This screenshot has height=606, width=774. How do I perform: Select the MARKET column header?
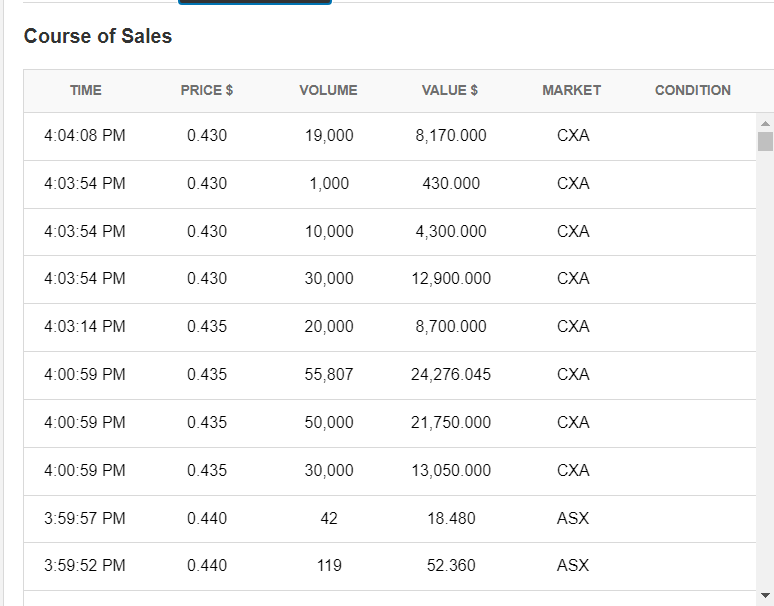tap(572, 90)
